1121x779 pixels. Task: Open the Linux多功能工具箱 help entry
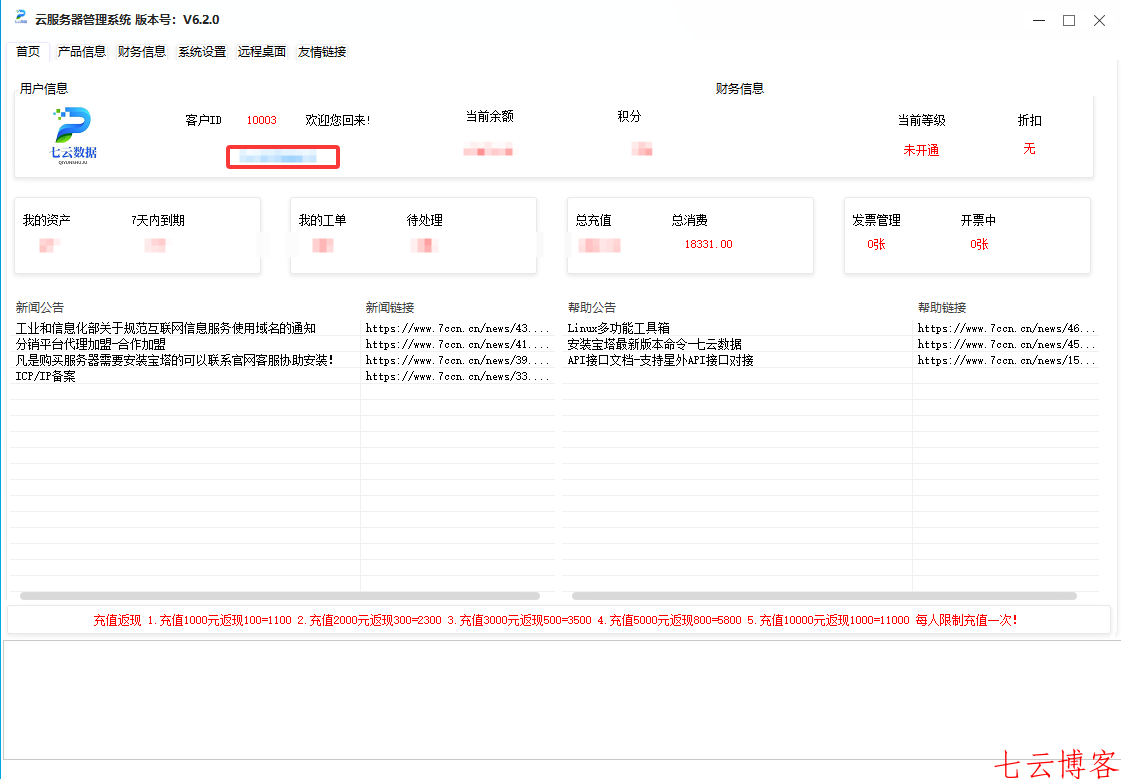620,327
